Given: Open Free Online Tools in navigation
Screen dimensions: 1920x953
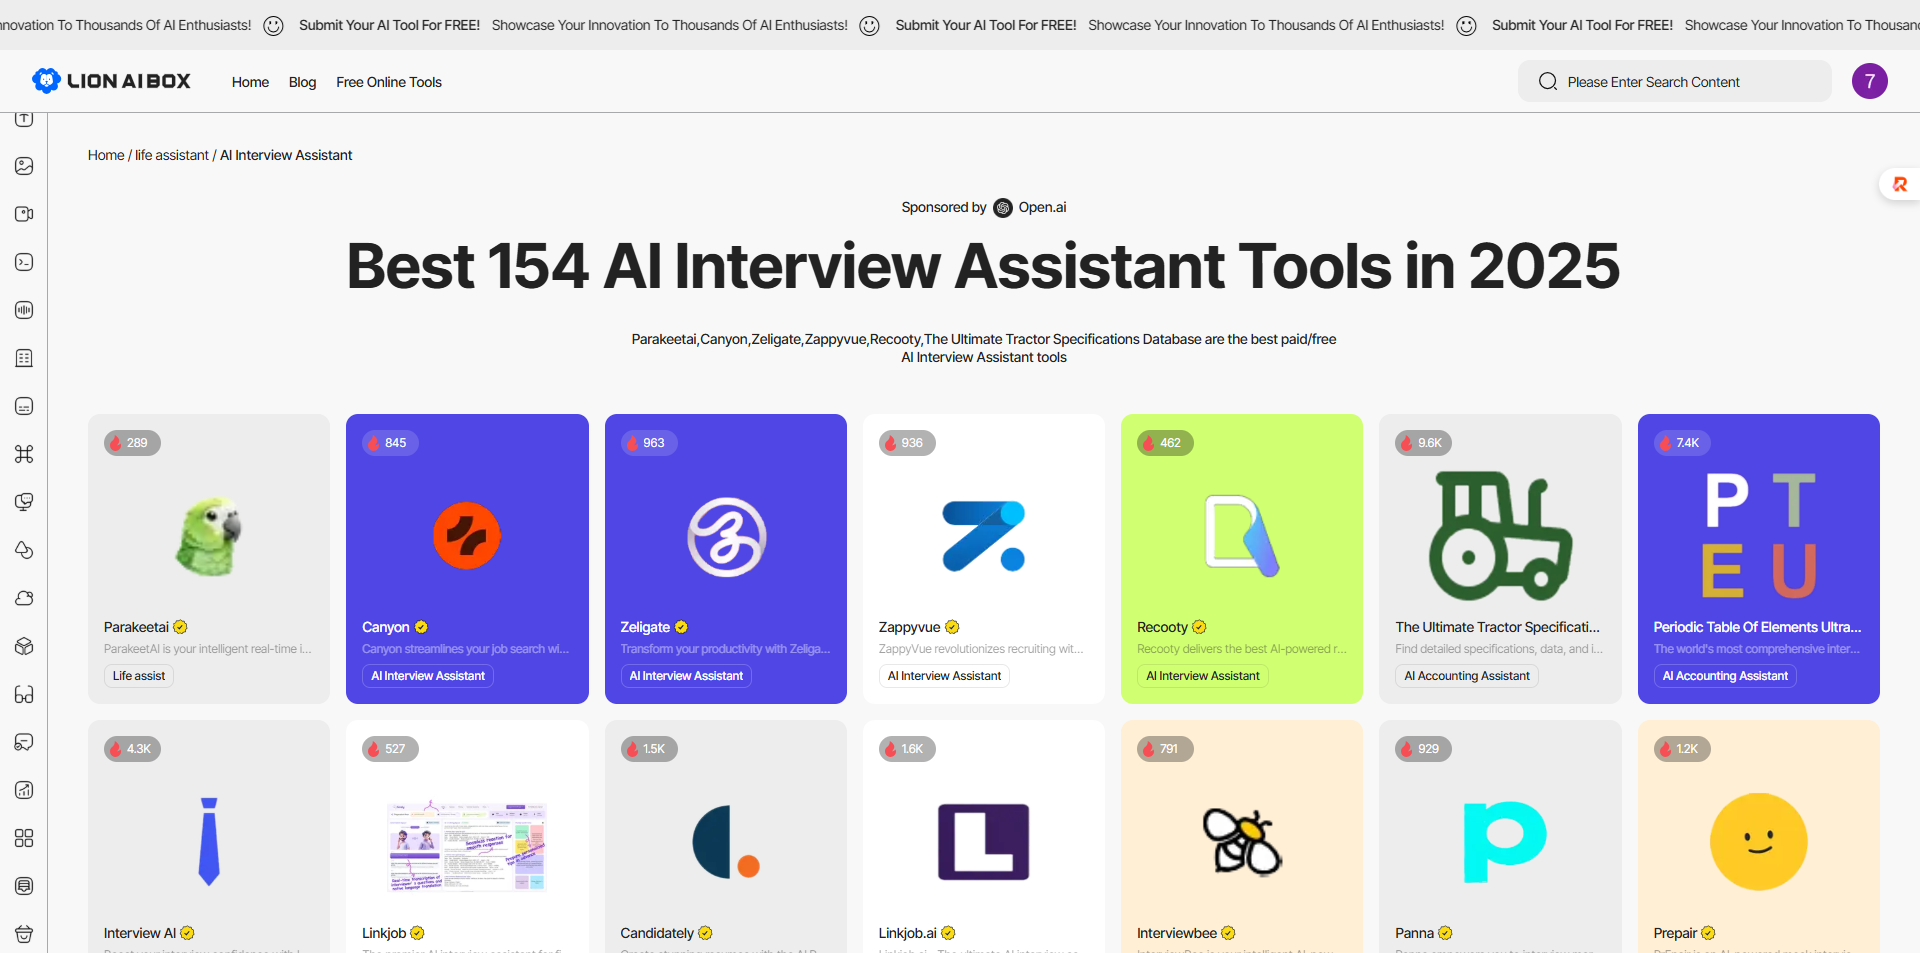Looking at the screenshot, I should coord(388,82).
